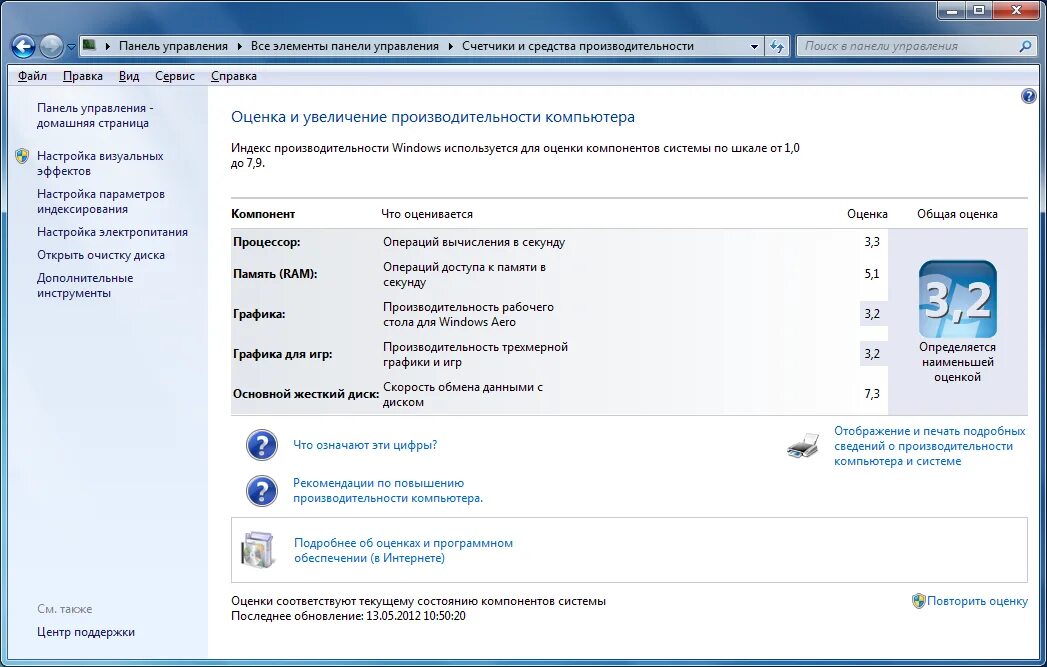Image resolution: width=1047 pixels, height=667 pixels.
Task: Click Основной жесткий диск score 7,3
Action: pyautogui.click(x=872, y=394)
